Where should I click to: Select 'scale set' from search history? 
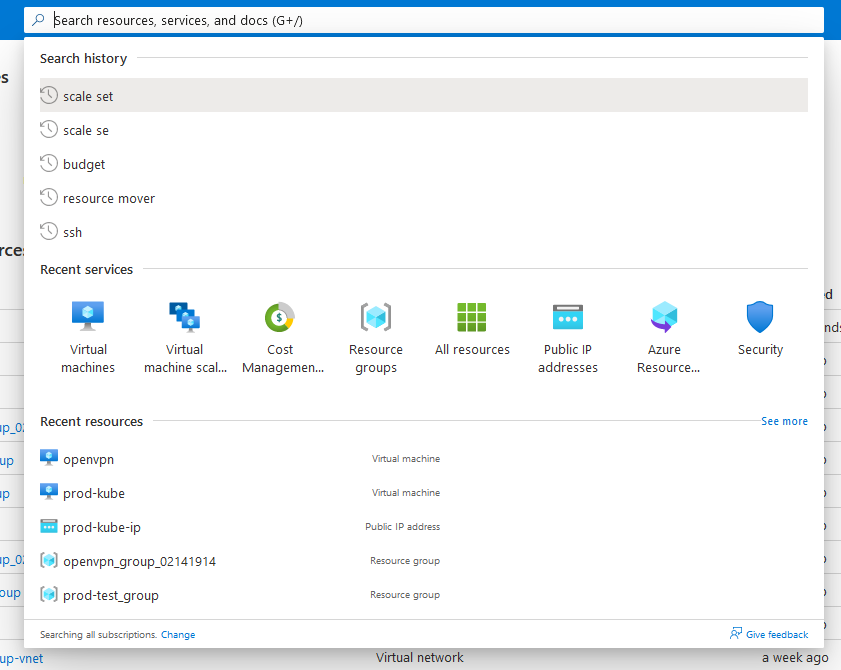424,95
